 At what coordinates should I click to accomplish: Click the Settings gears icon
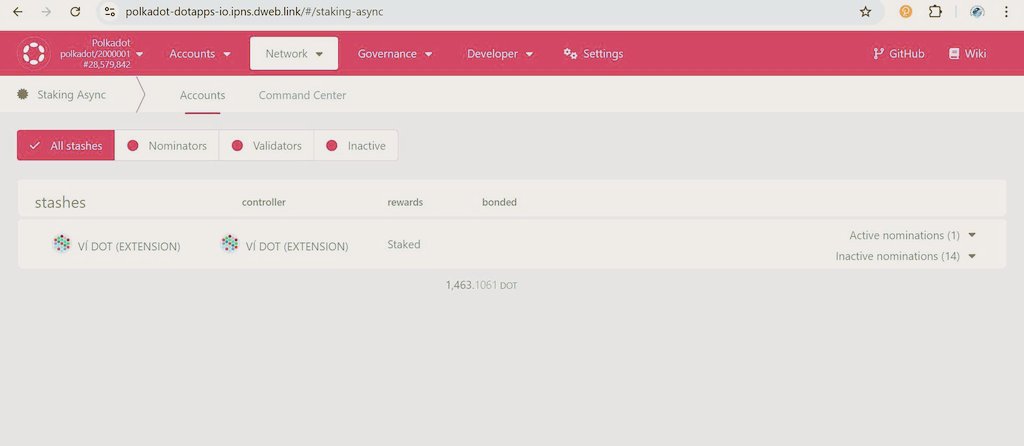(570, 54)
